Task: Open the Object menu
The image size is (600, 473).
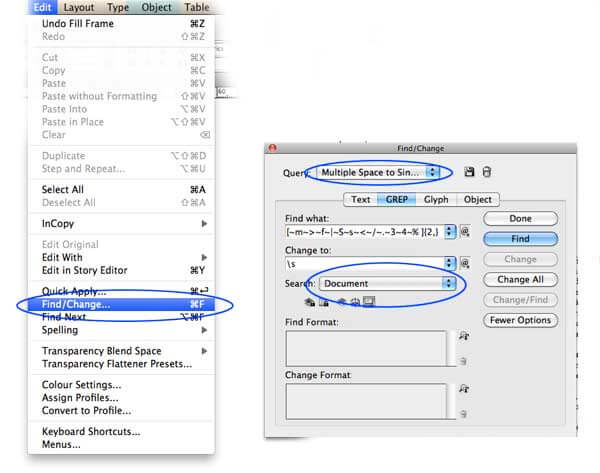Action: 156,7
